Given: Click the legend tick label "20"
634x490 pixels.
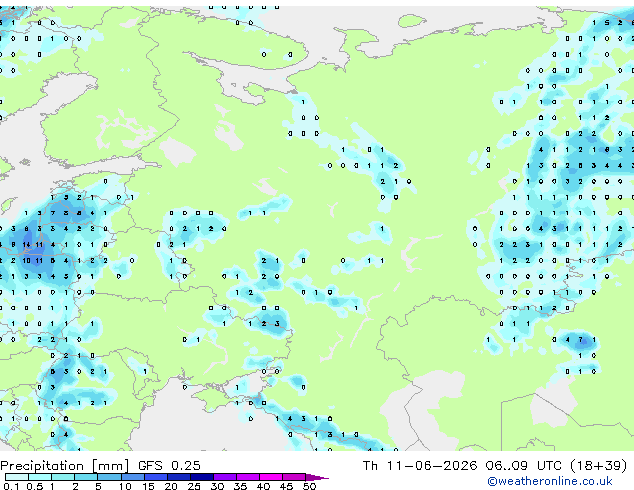Looking at the screenshot, I should click(x=171, y=486).
